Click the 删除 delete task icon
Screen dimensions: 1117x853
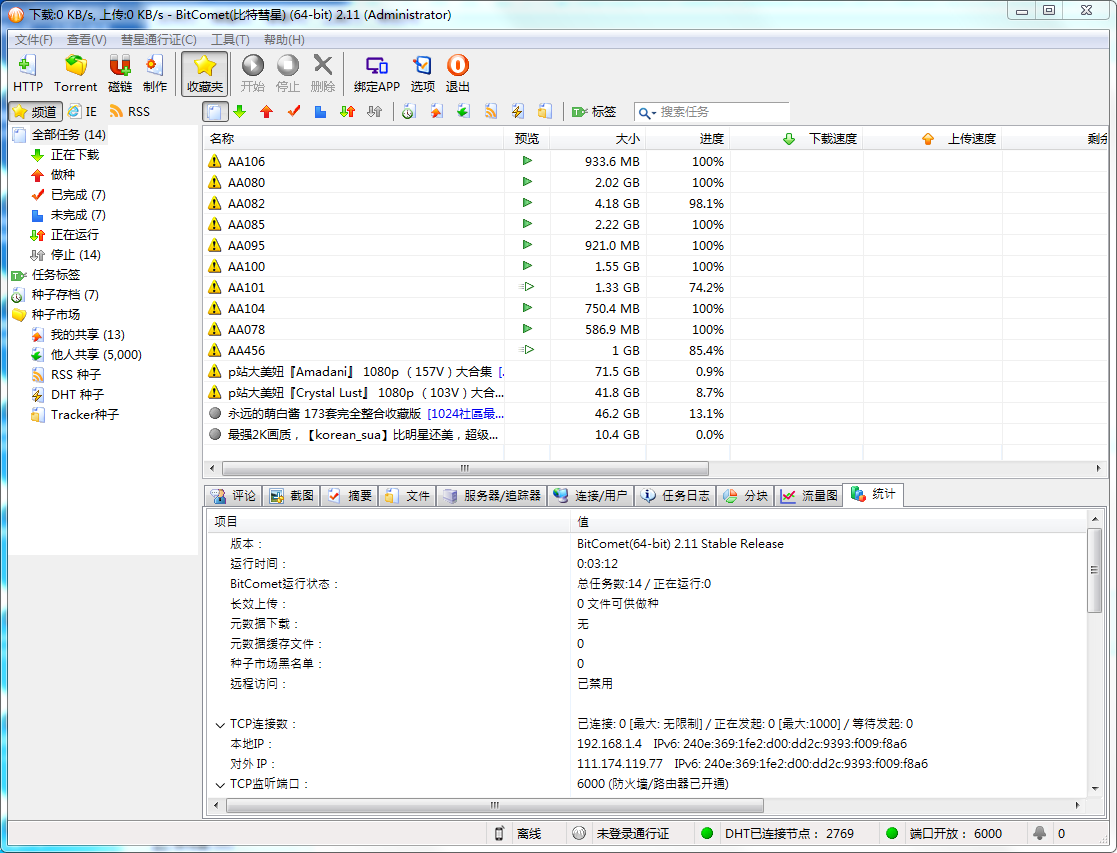tap(323, 73)
